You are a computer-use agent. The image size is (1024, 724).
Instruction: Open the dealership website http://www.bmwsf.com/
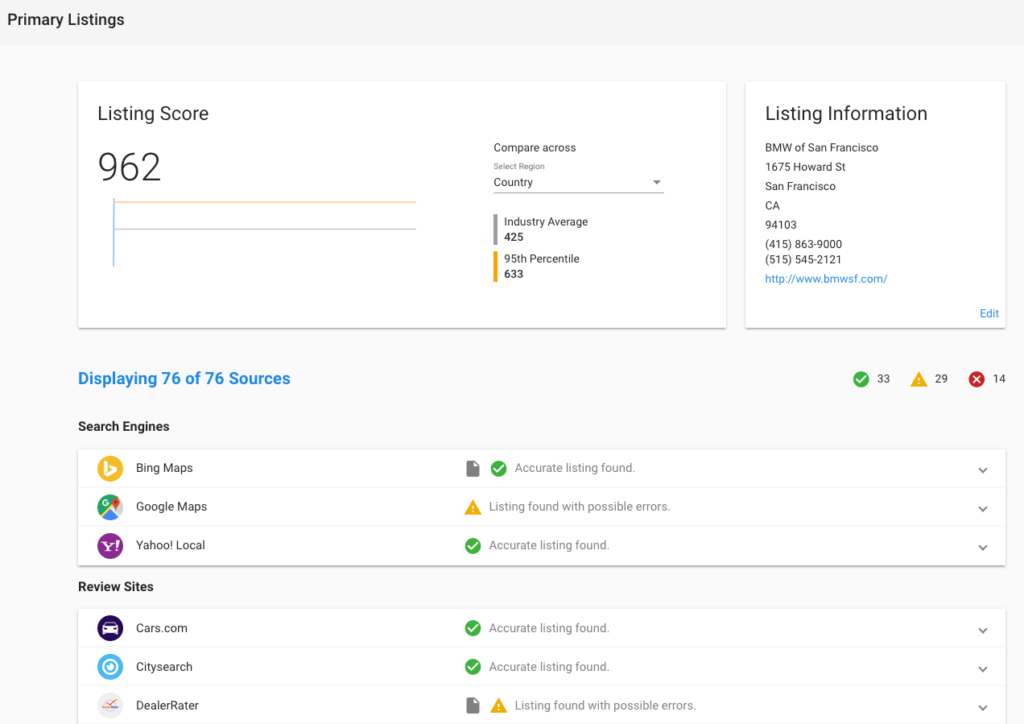click(826, 279)
